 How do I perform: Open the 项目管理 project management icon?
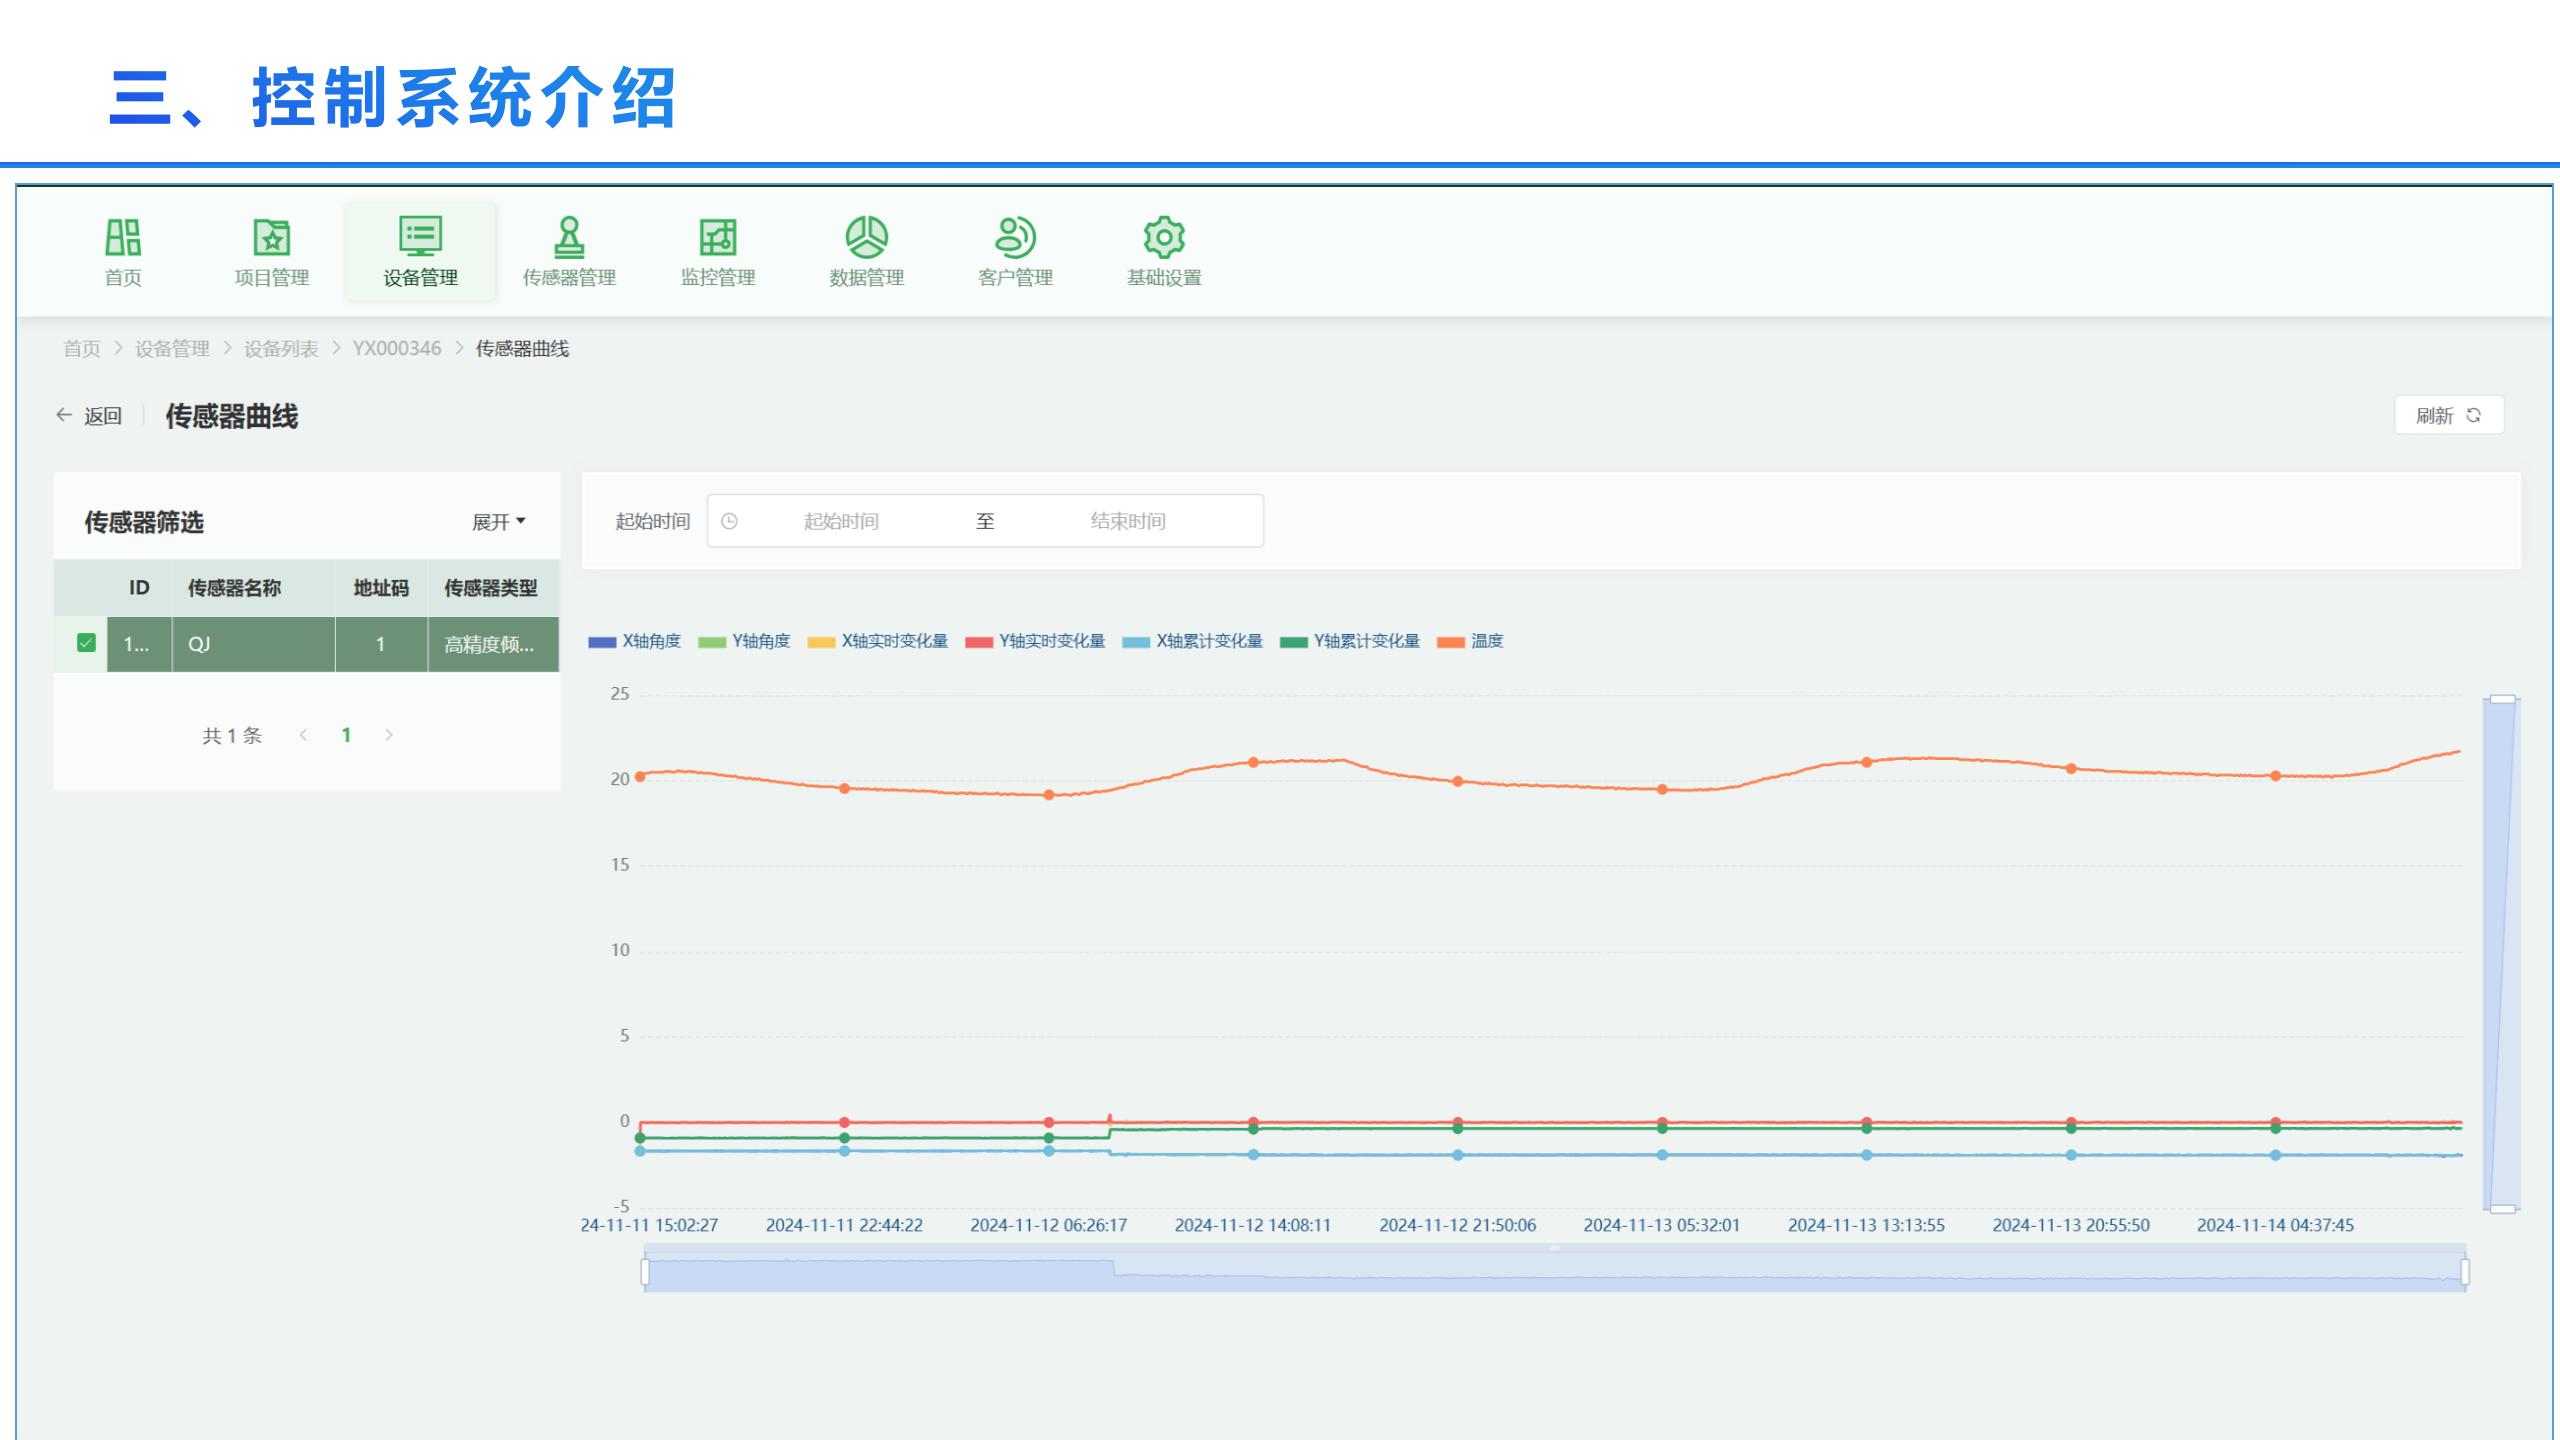point(271,237)
